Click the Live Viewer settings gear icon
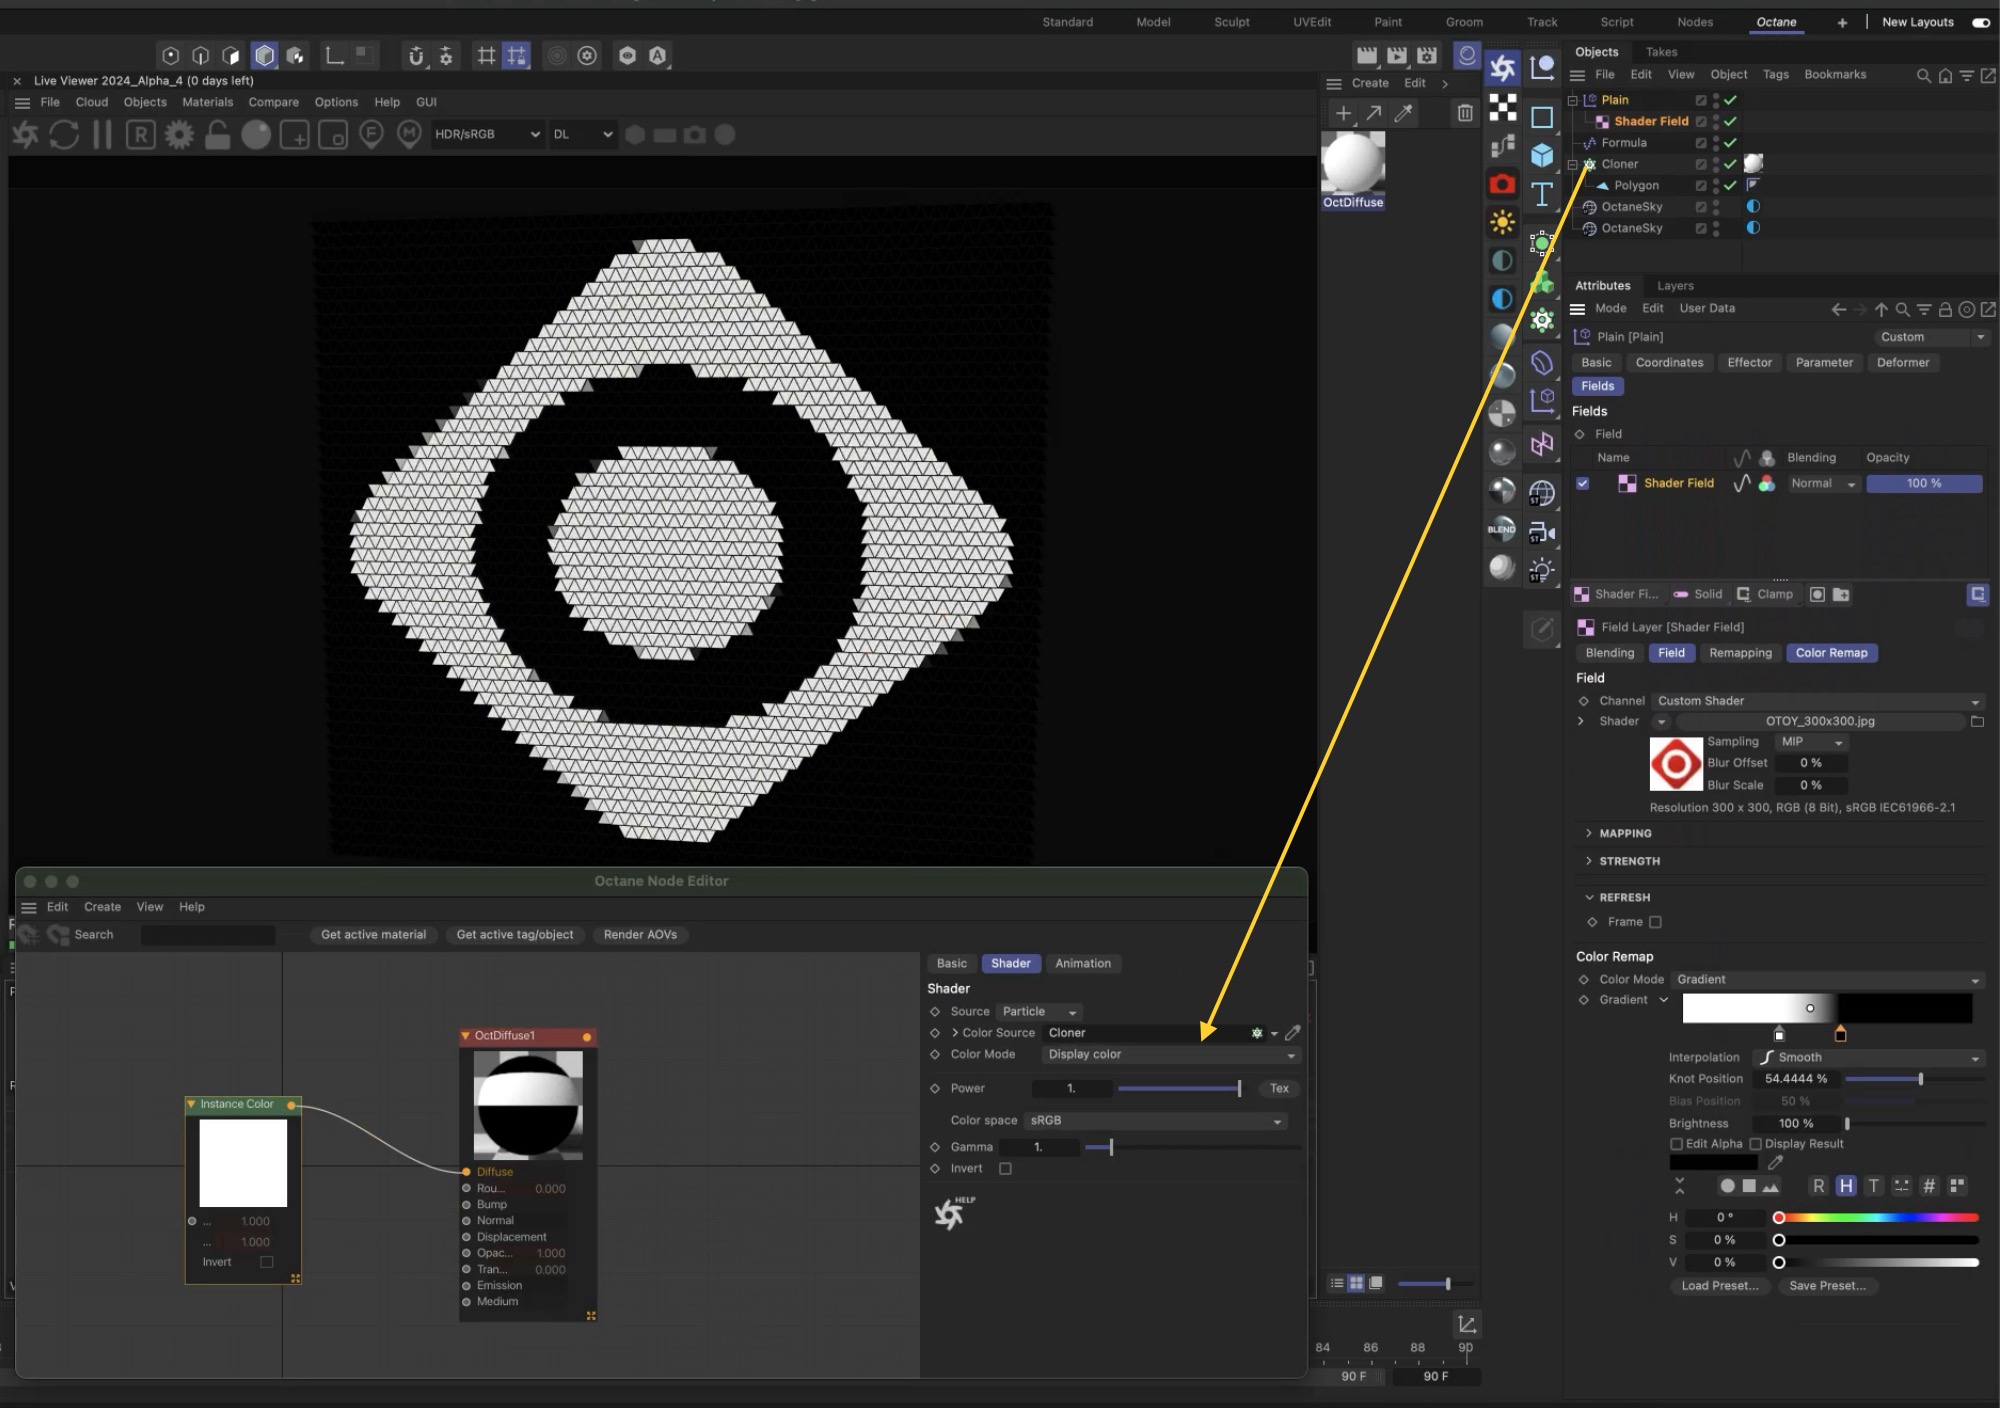 coord(180,134)
